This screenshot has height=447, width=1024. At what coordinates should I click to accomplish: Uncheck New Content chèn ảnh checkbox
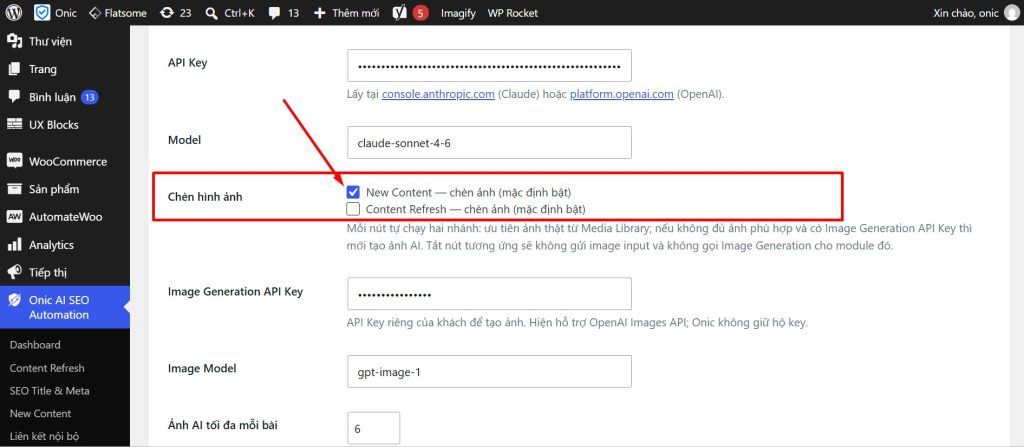353,192
